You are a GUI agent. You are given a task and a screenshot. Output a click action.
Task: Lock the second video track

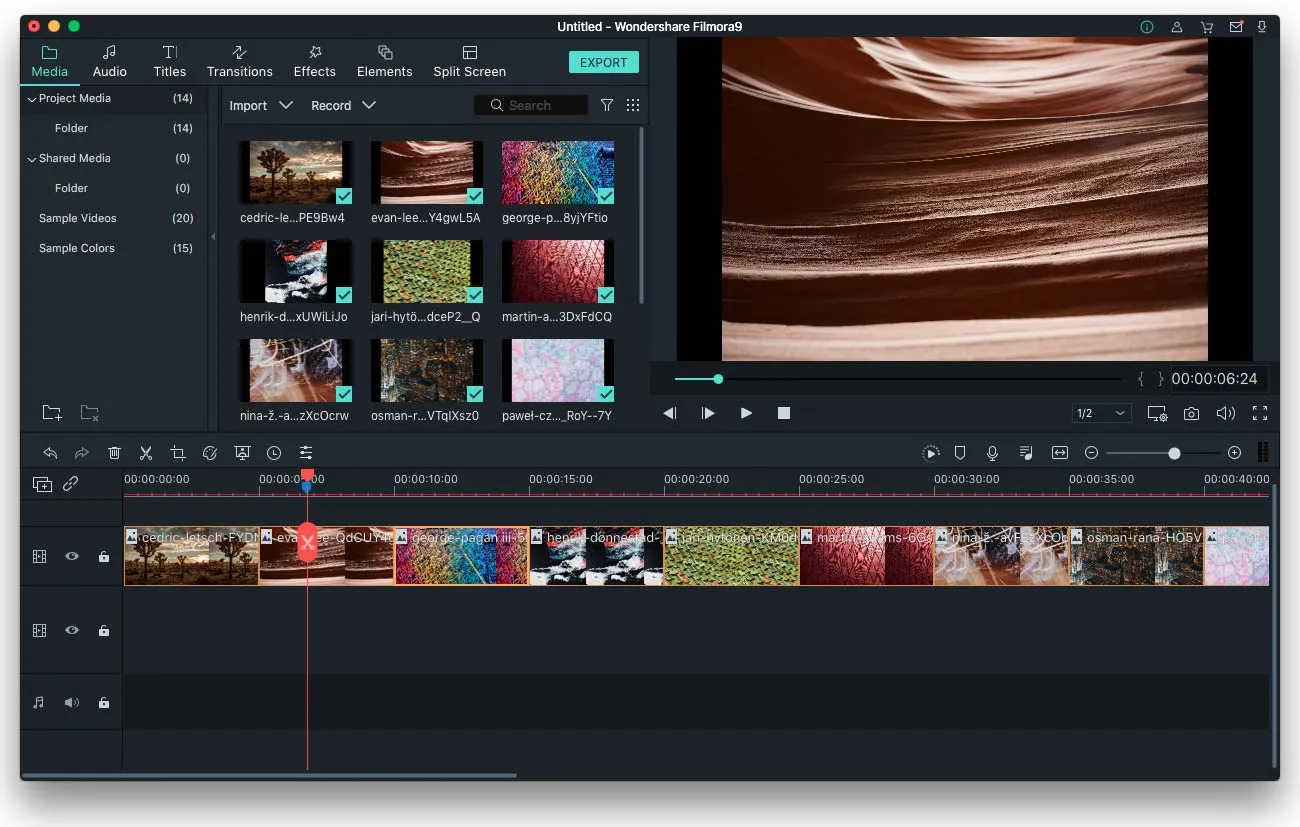103,630
